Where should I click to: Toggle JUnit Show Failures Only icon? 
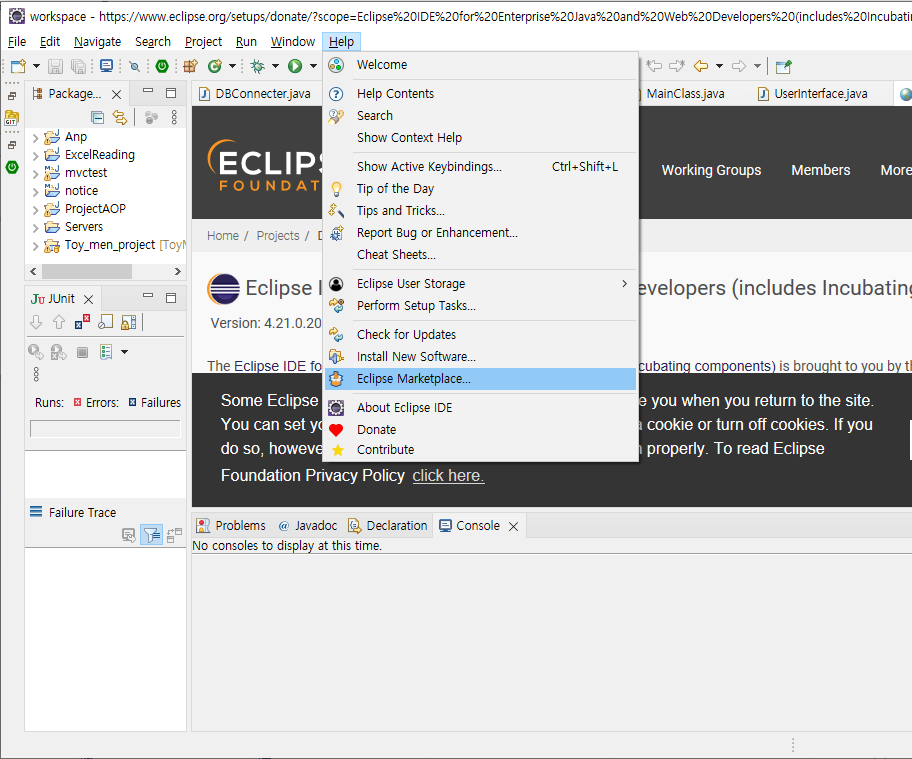tap(82, 322)
